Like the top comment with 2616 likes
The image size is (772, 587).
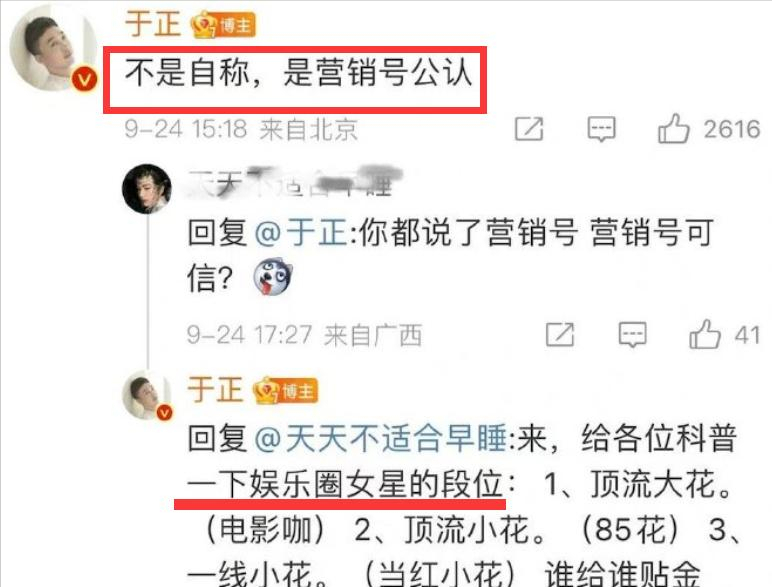click(674, 129)
